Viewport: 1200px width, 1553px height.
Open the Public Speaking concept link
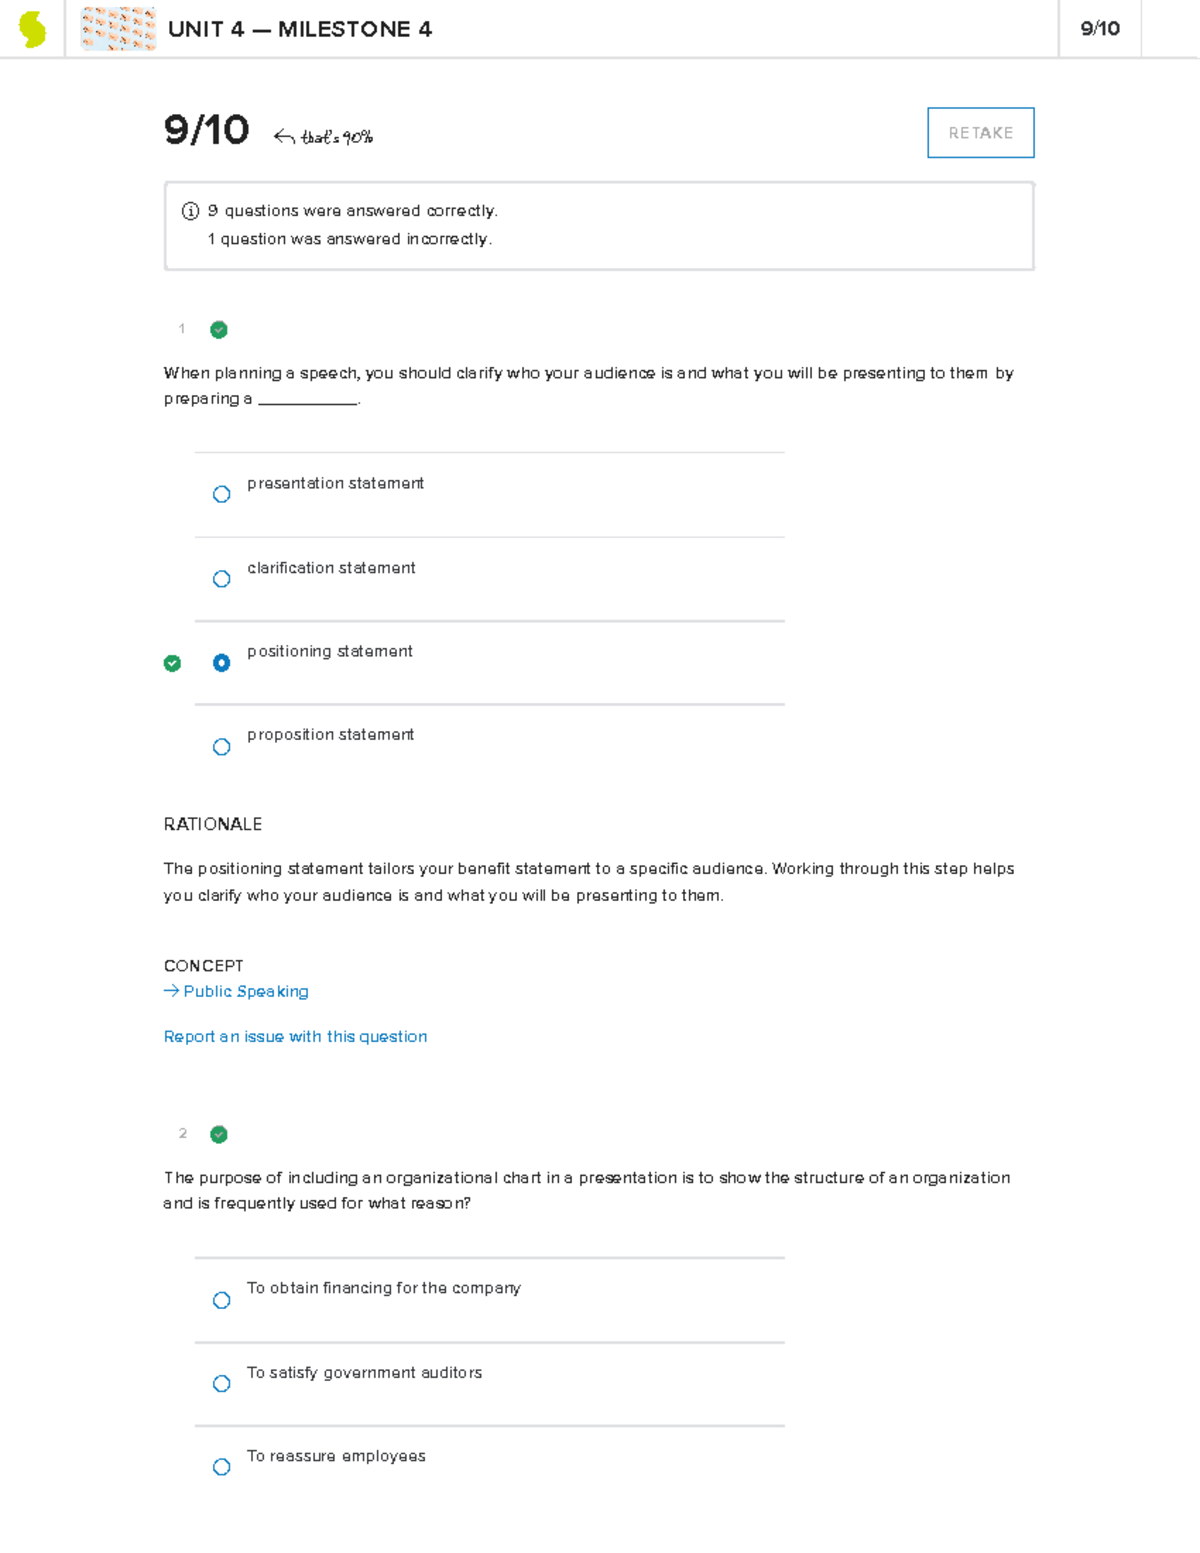click(x=246, y=991)
